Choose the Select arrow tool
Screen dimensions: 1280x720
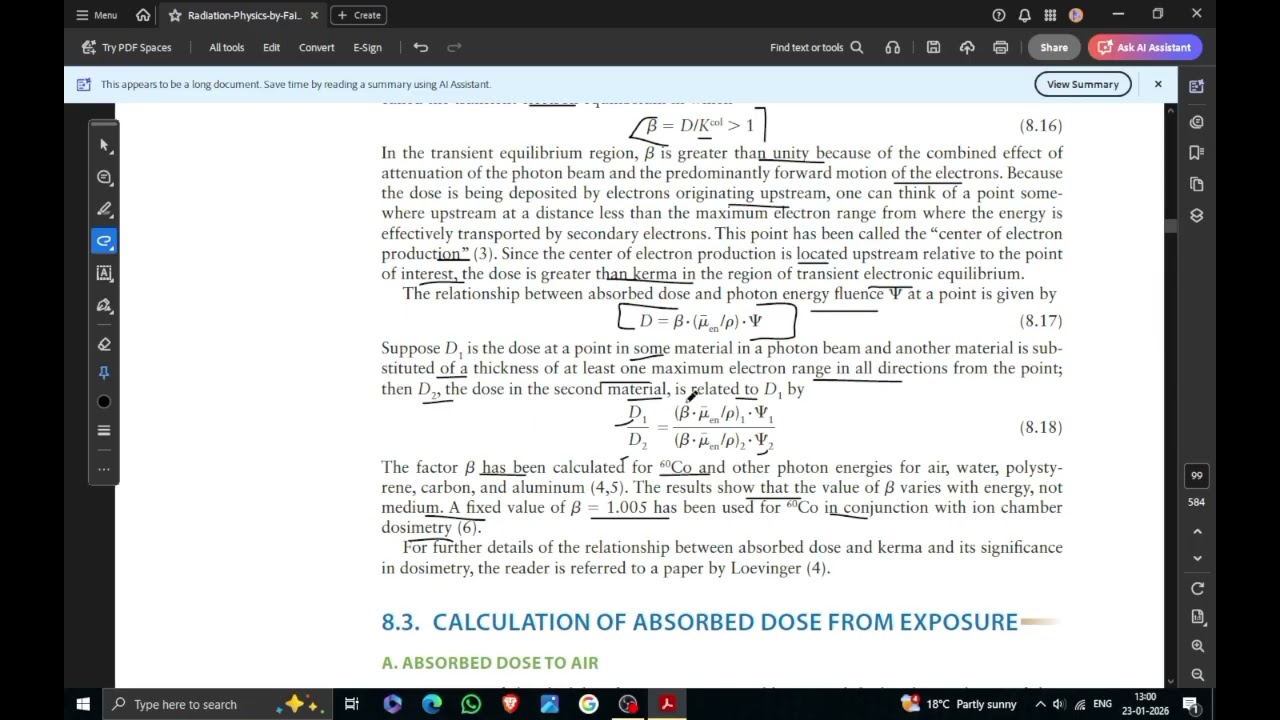tap(104, 145)
